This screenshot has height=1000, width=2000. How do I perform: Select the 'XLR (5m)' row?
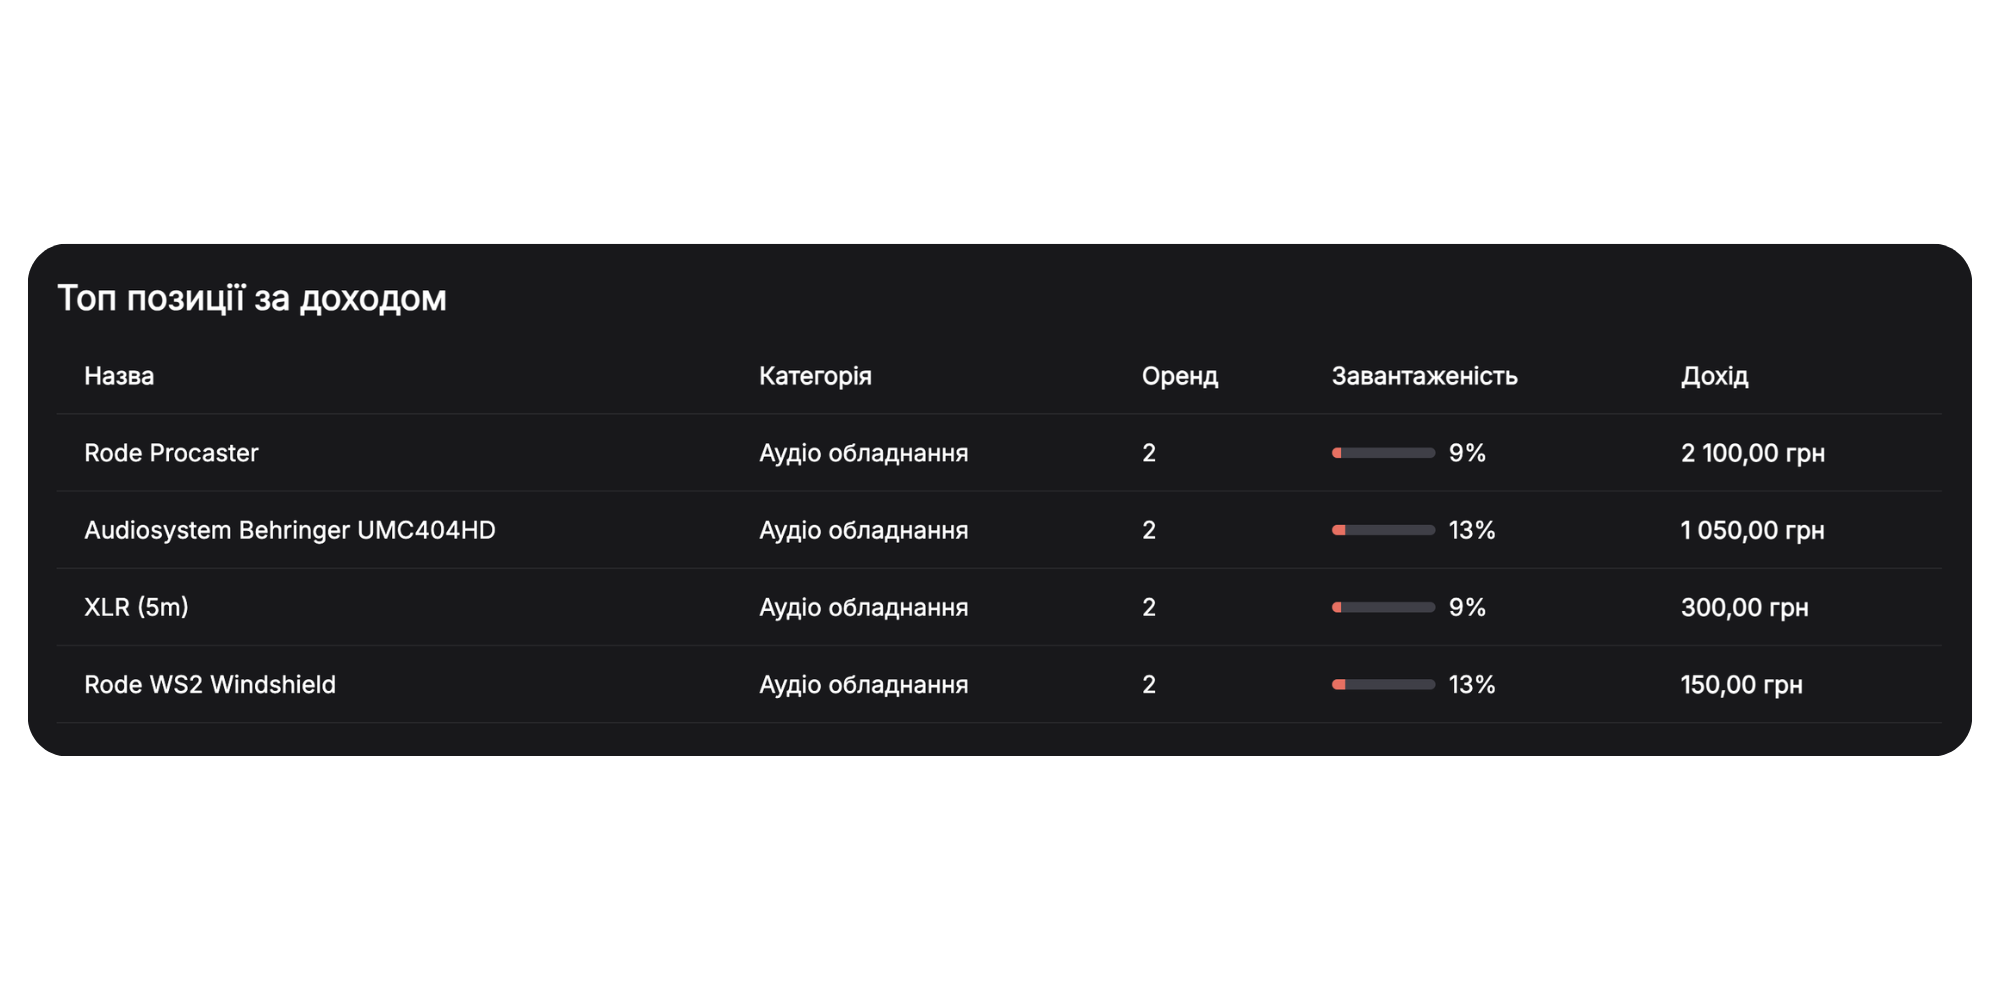pos(135,607)
